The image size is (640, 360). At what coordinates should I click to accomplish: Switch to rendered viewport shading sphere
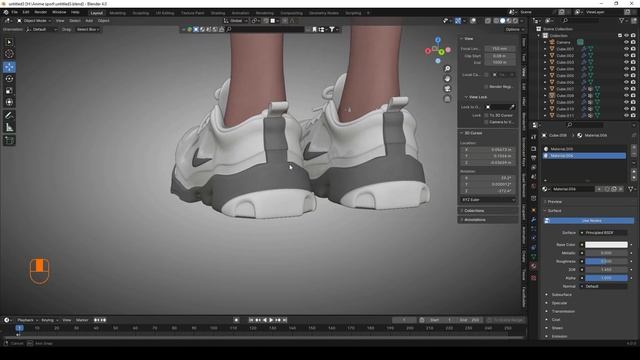point(516,21)
